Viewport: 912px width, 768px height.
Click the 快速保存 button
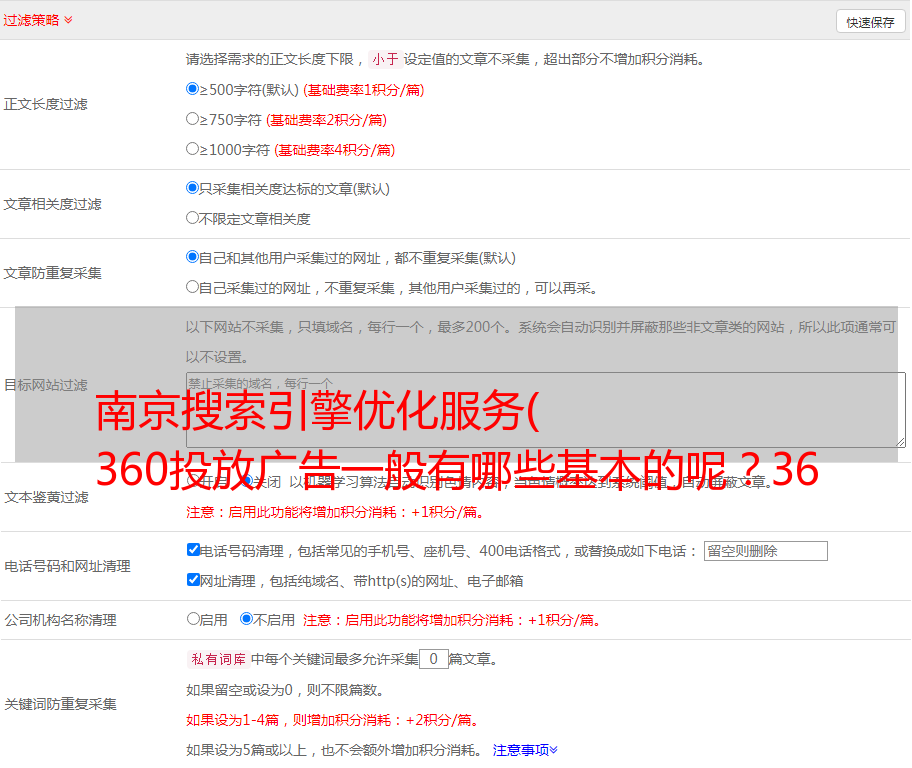point(870,22)
